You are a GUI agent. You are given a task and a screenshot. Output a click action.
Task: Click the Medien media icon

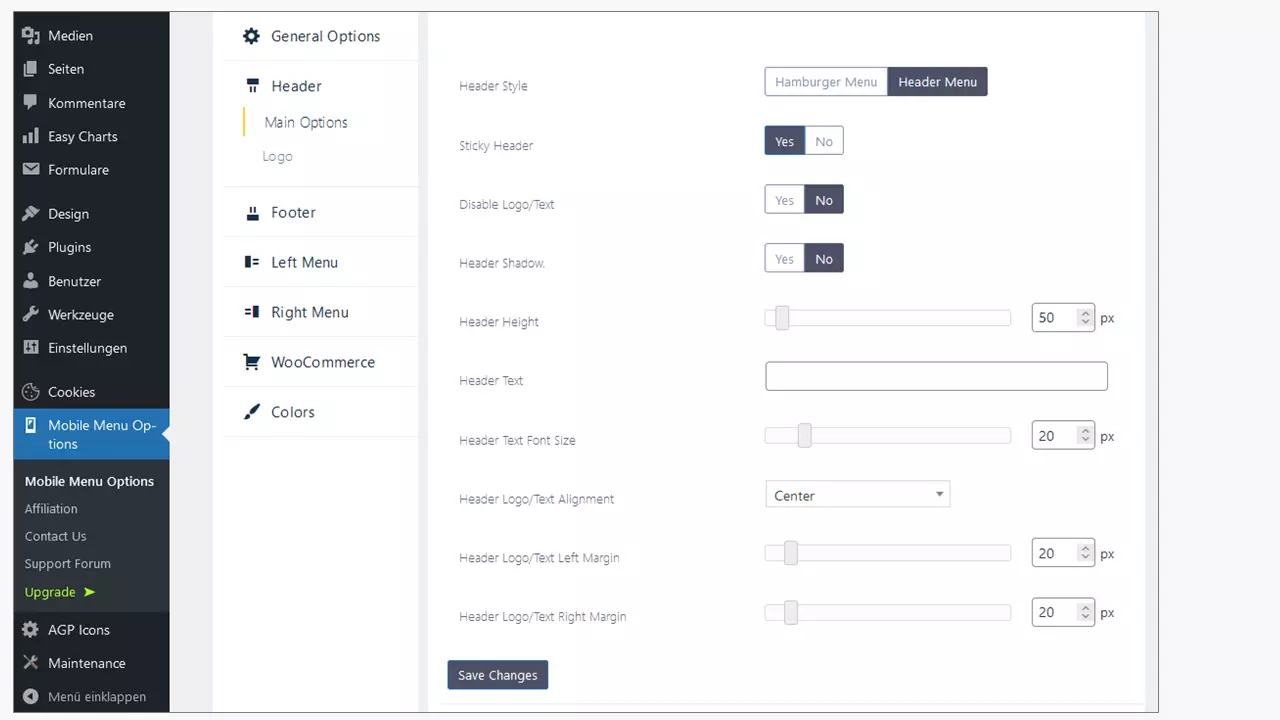point(31,35)
